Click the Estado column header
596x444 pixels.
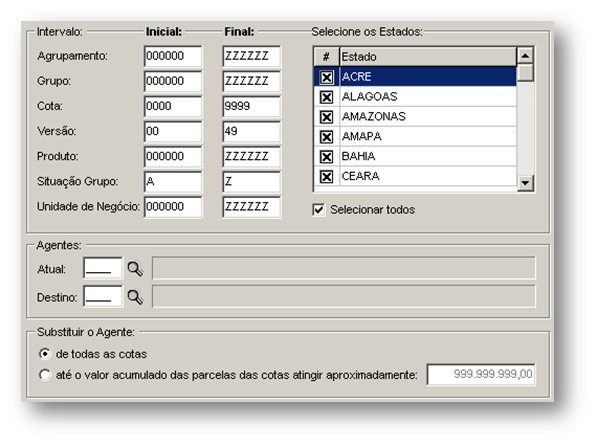click(x=428, y=57)
